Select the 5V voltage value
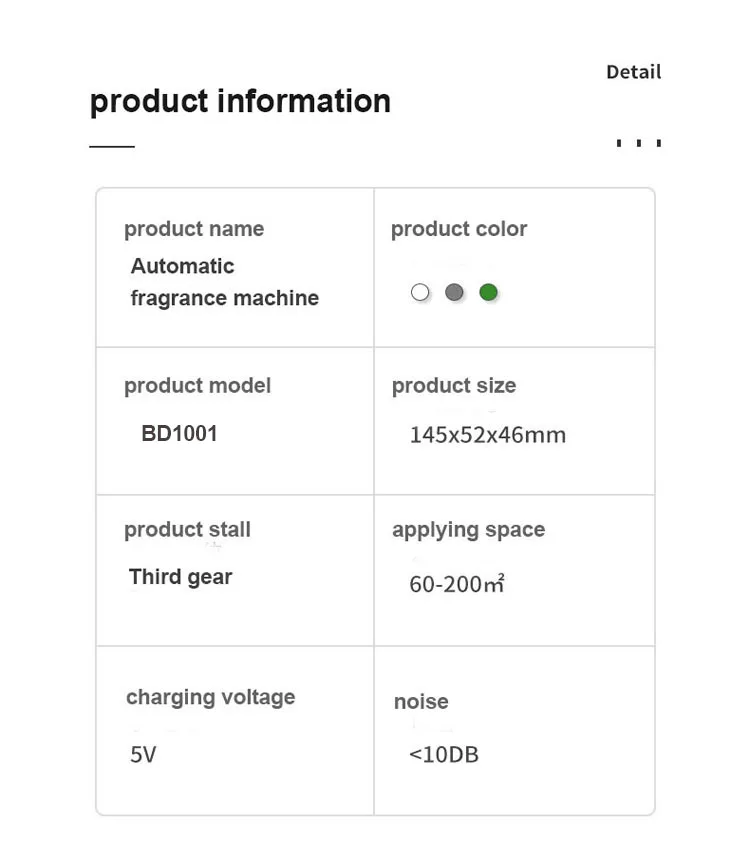Viewport: 750px width, 850px height. click(x=143, y=755)
